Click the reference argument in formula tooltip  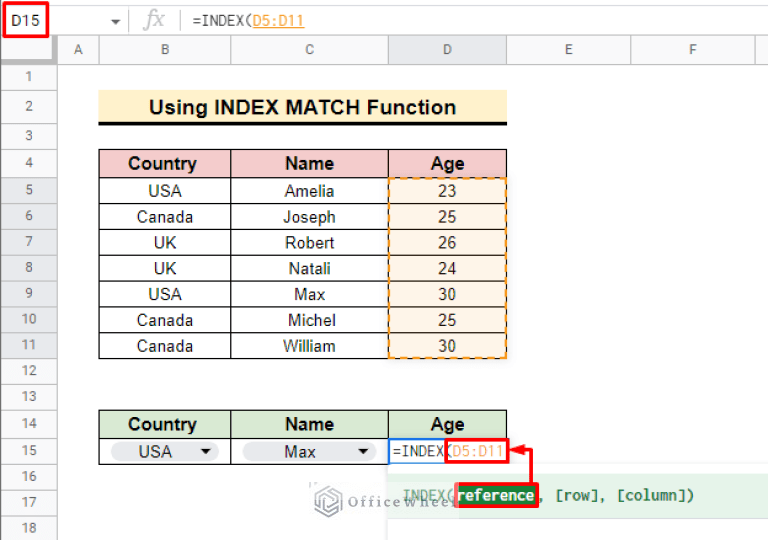click(496, 495)
